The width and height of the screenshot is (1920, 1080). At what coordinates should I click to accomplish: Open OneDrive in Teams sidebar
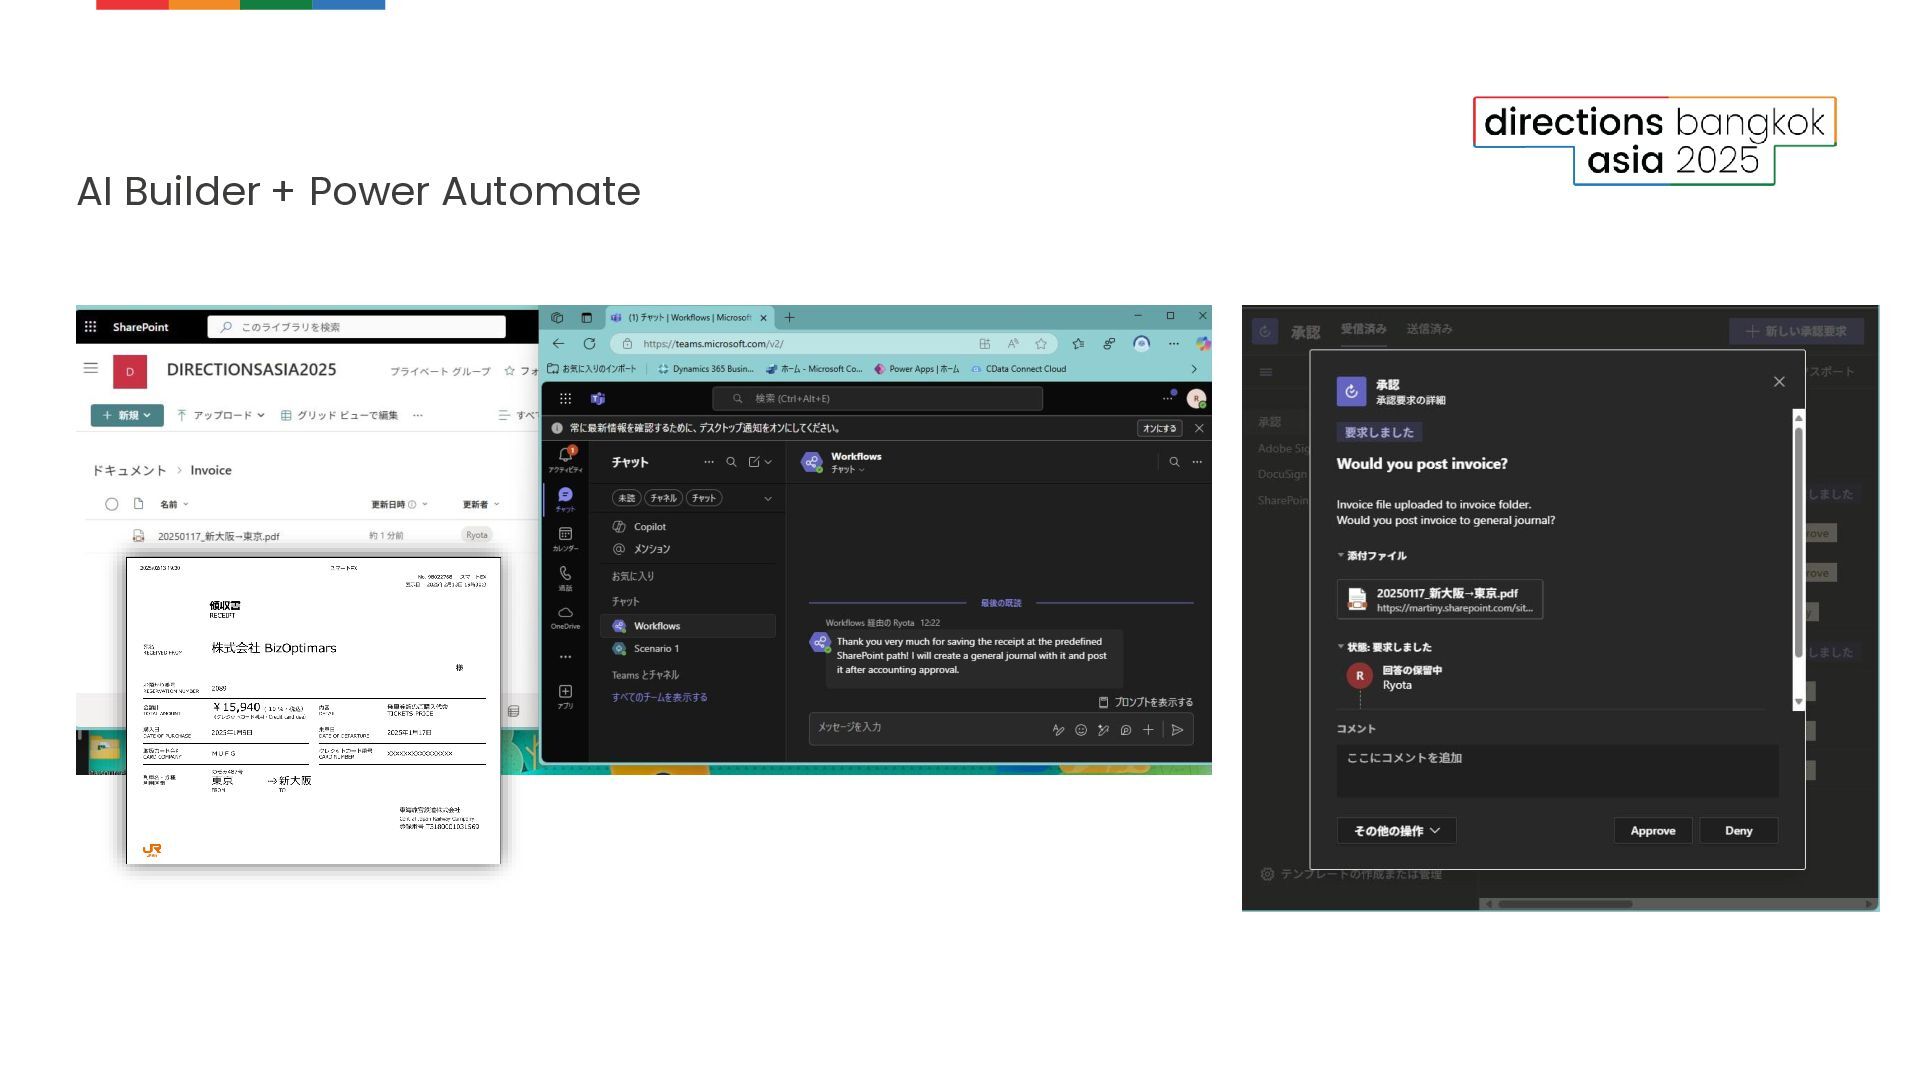point(565,615)
